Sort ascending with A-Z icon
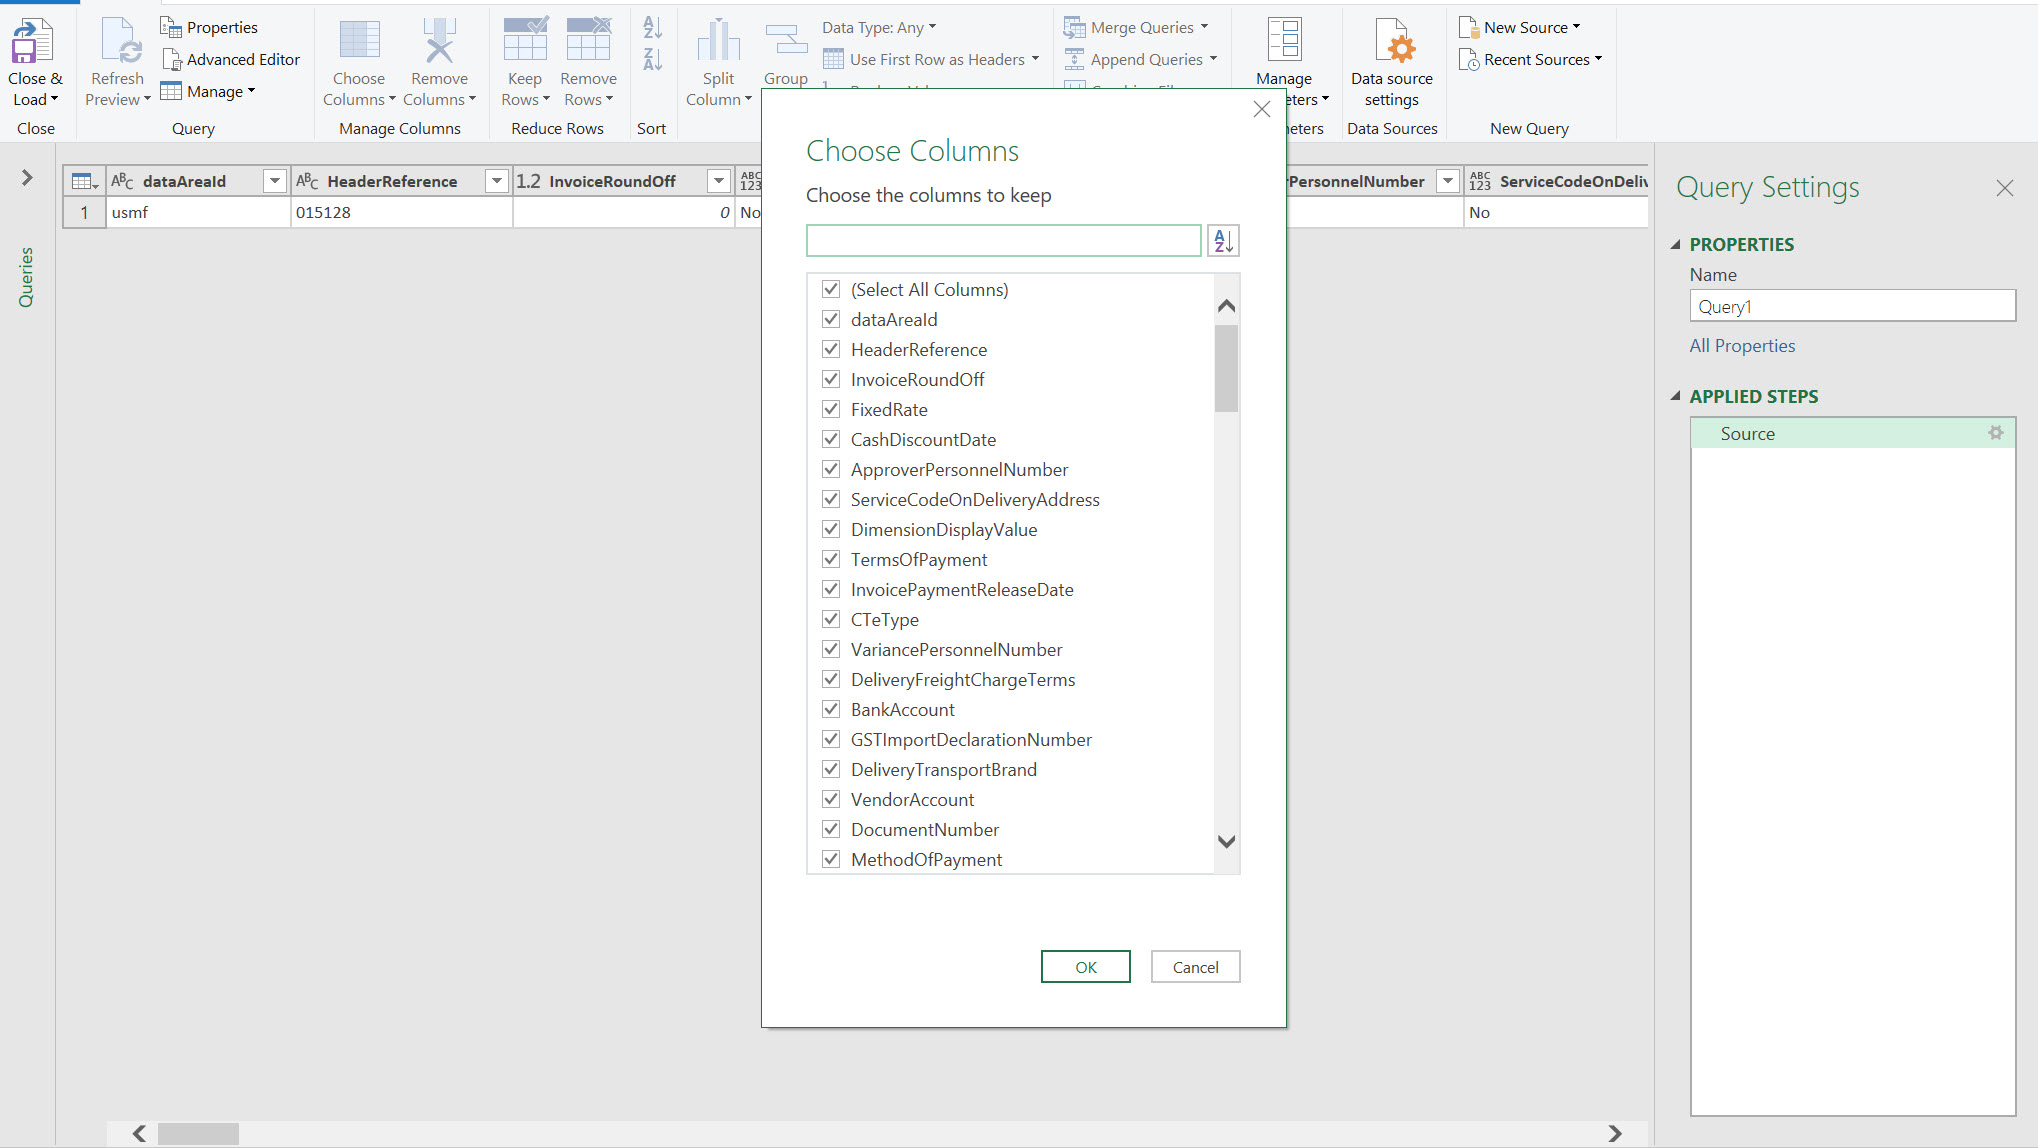Image resolution: width=2038 pixels, height=1148 pixels. pyautogui.click(x=652, y=27)
